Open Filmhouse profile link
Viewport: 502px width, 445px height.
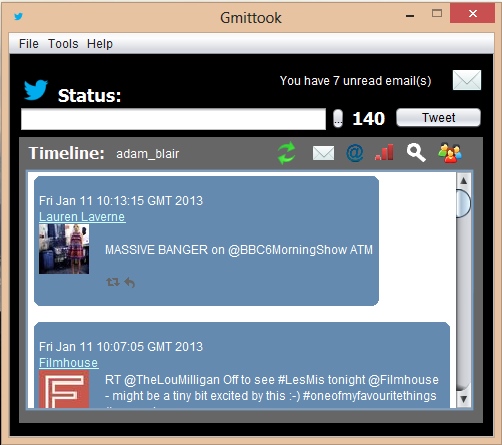tap(68, 363)
